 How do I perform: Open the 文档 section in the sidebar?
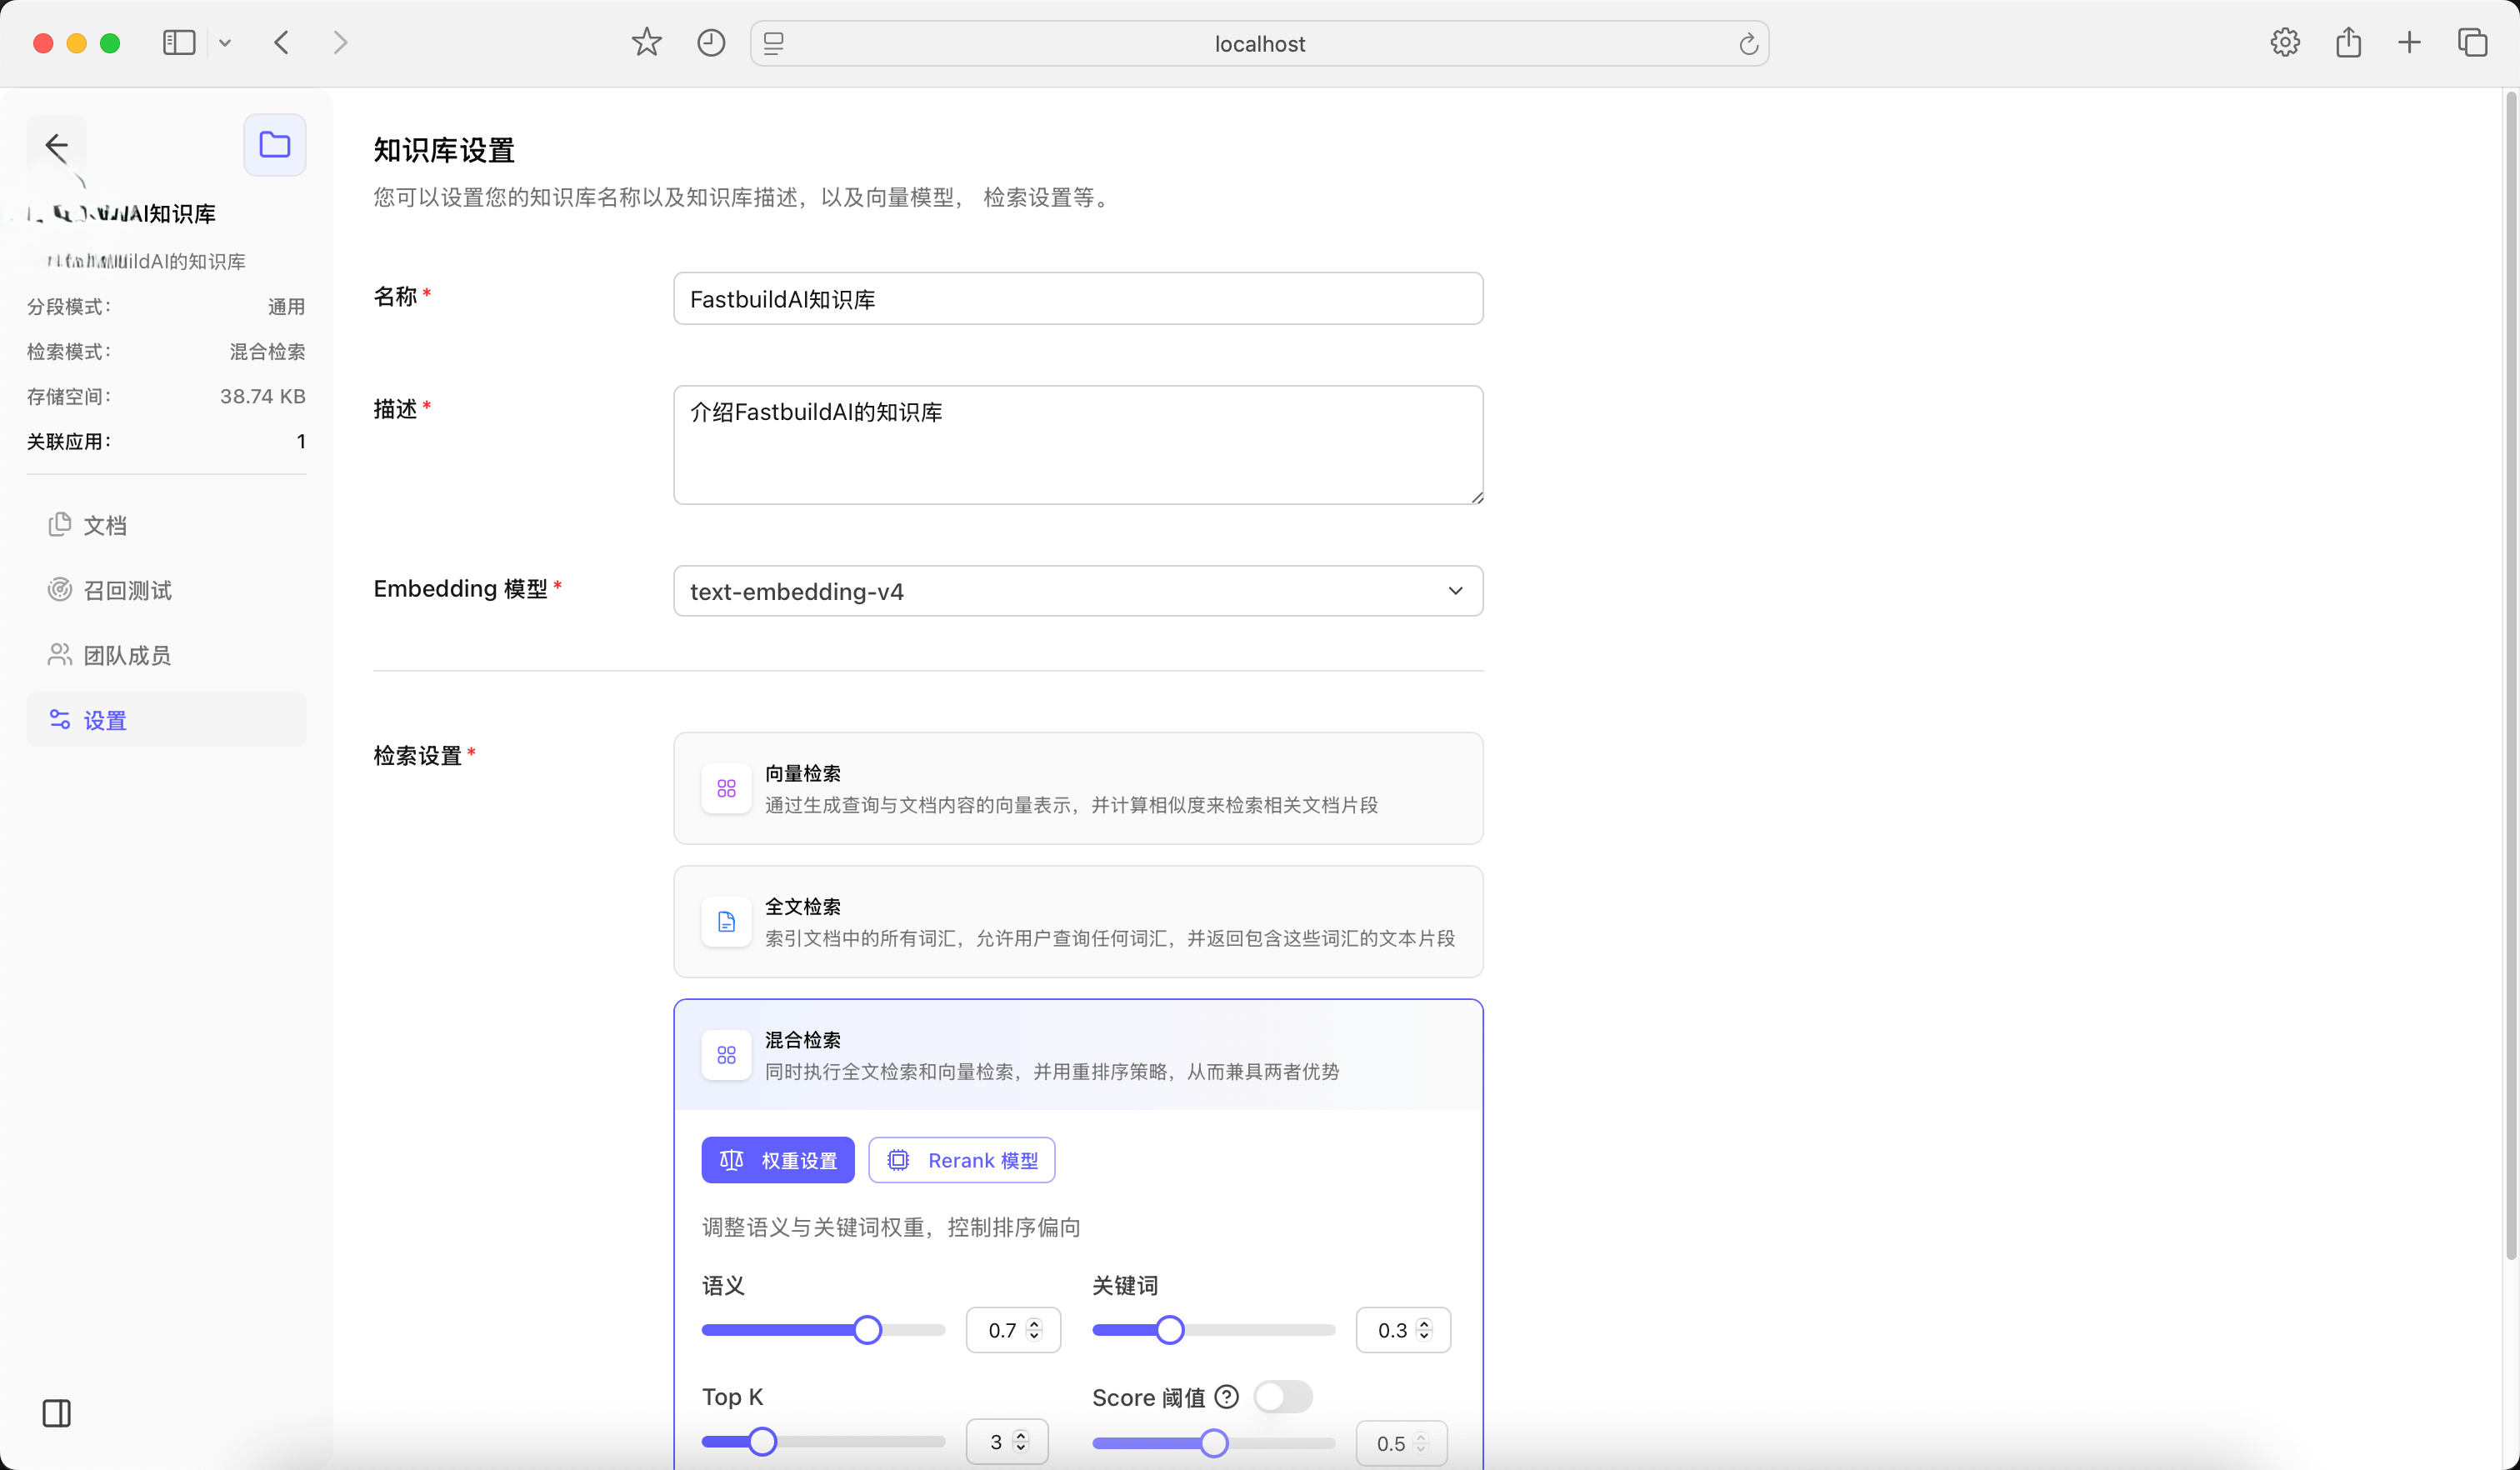[x=103, y=524]
